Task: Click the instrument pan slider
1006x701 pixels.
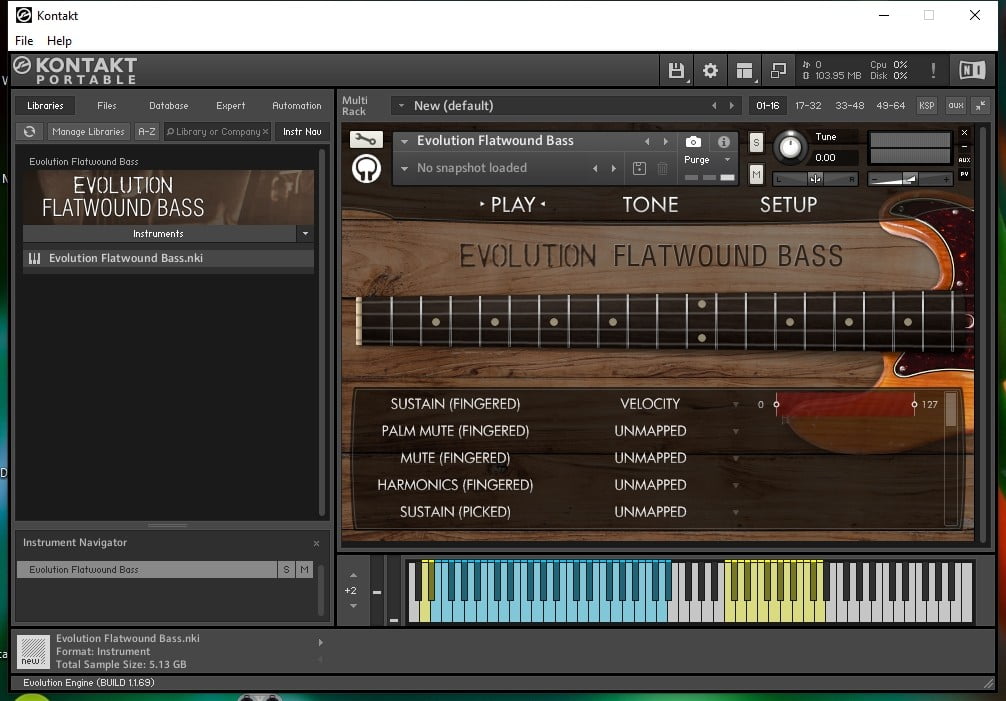Action: tap(815, 179)
